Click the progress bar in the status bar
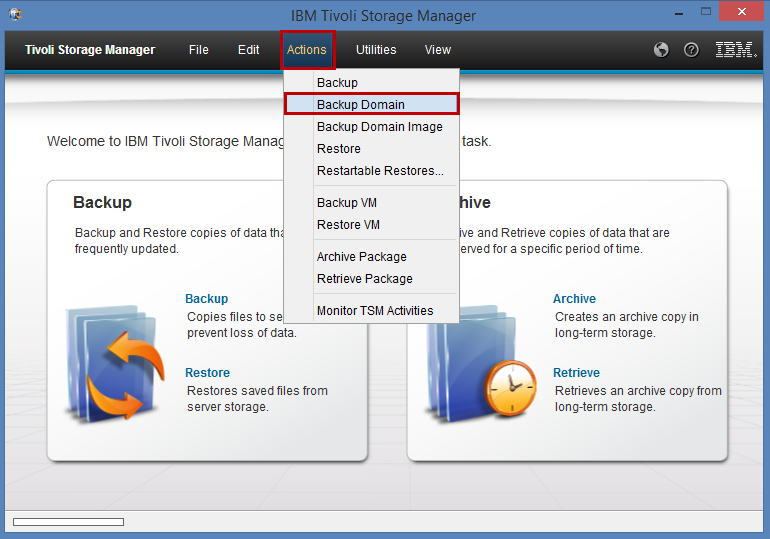Image resolution: width=770 pixels, height=539 pixels. 68,522
